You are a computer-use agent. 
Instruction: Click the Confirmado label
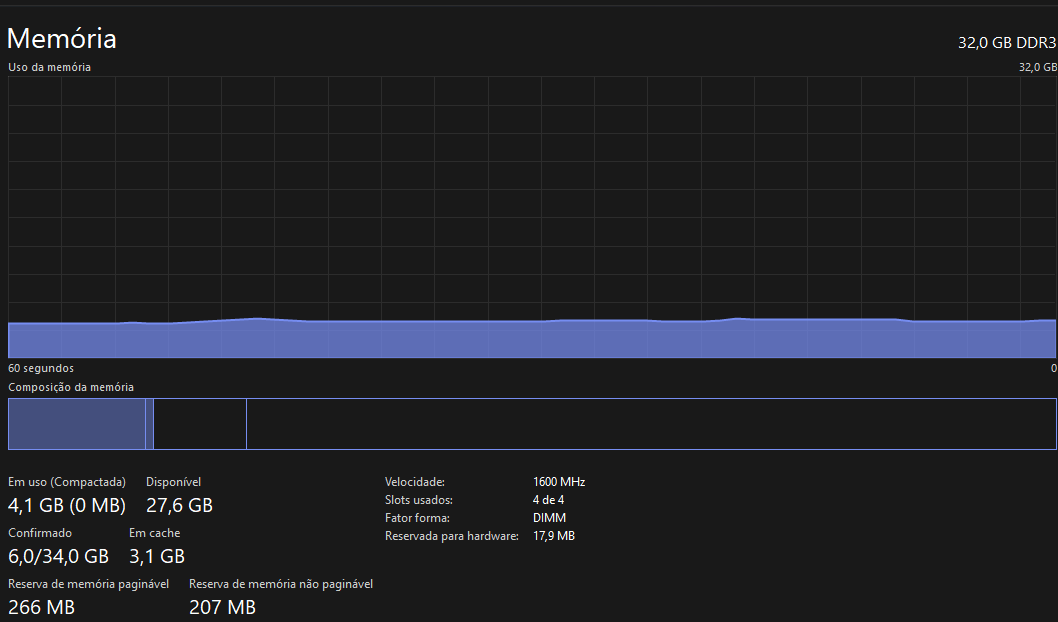[40, 533]
